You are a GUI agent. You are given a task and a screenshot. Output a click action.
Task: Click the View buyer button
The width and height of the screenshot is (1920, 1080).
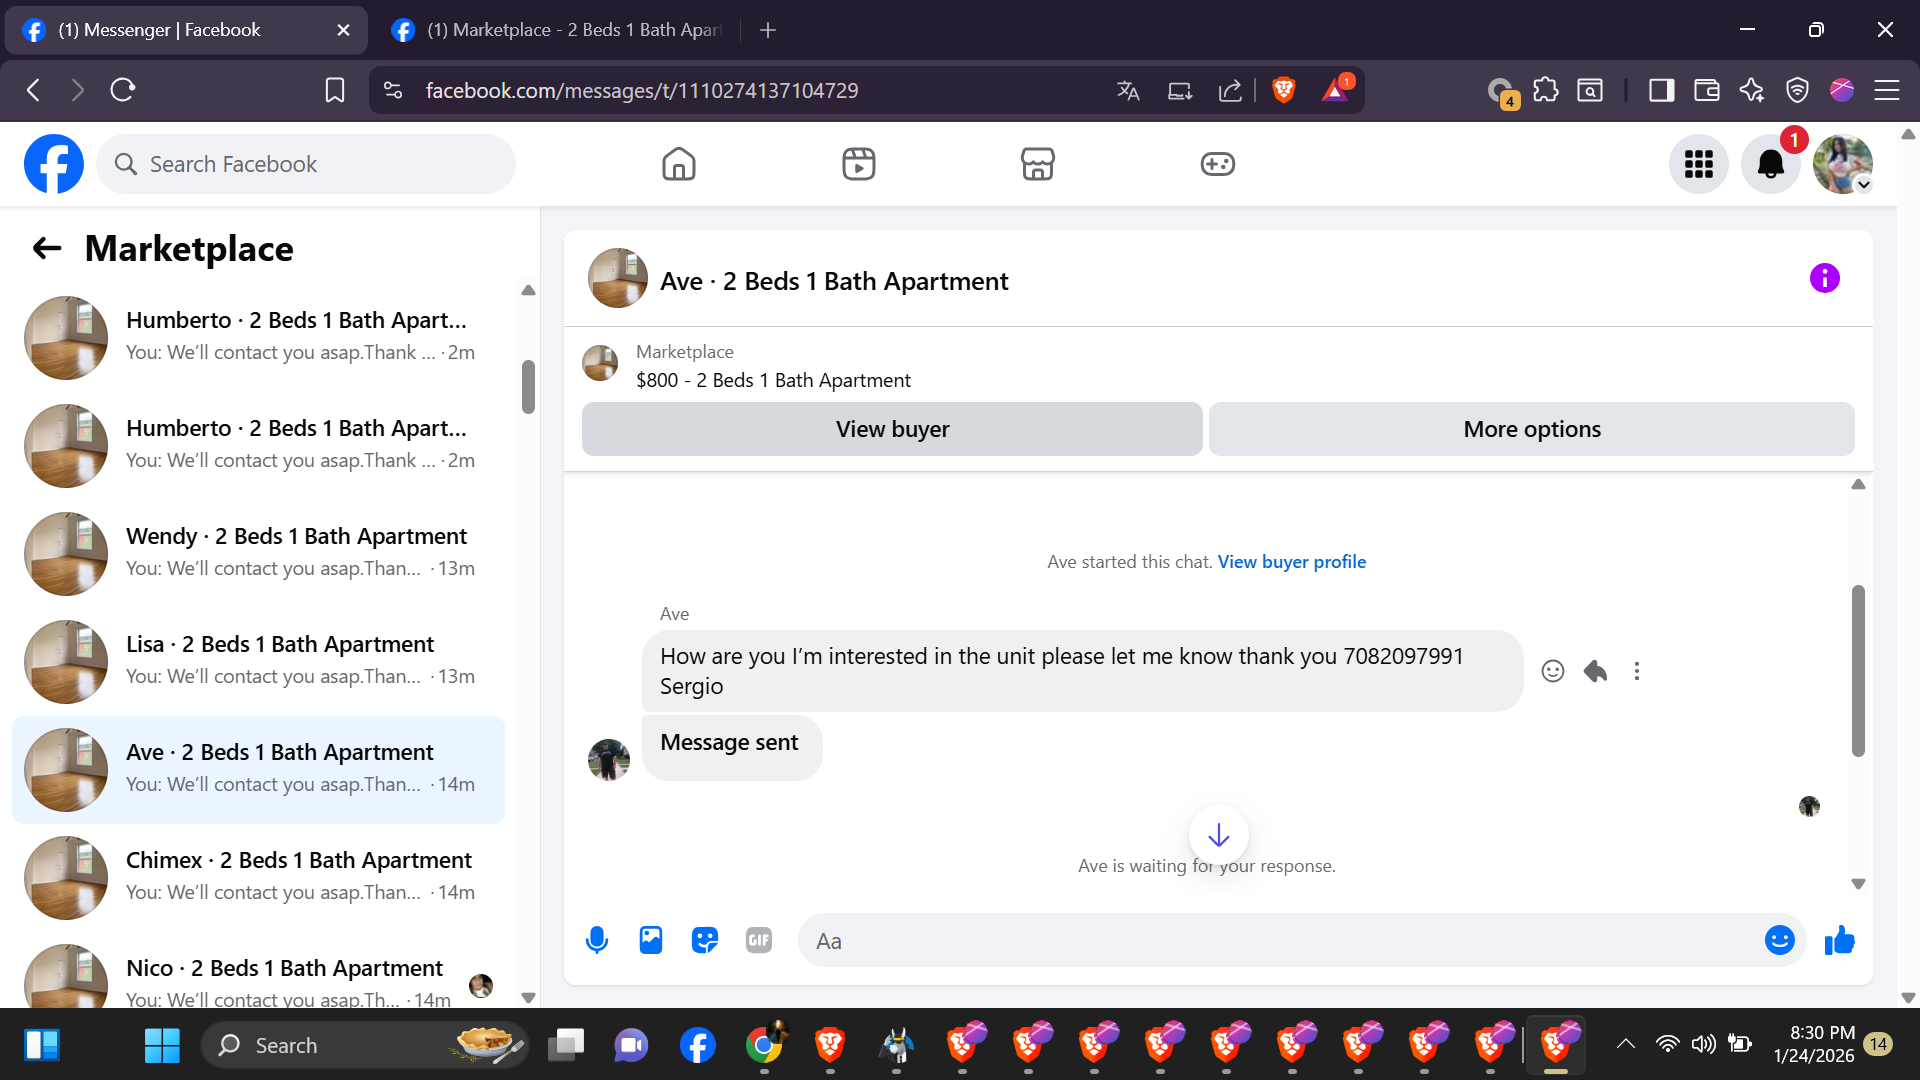(892, 429)
